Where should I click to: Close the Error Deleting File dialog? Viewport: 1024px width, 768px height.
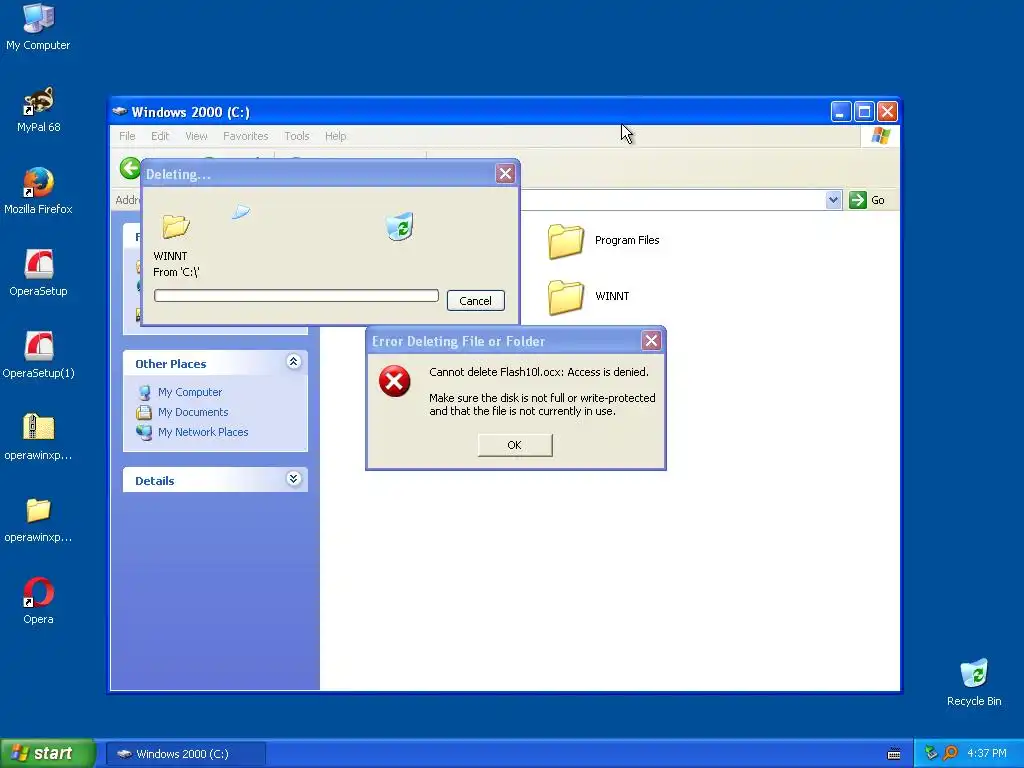(651, 340)
